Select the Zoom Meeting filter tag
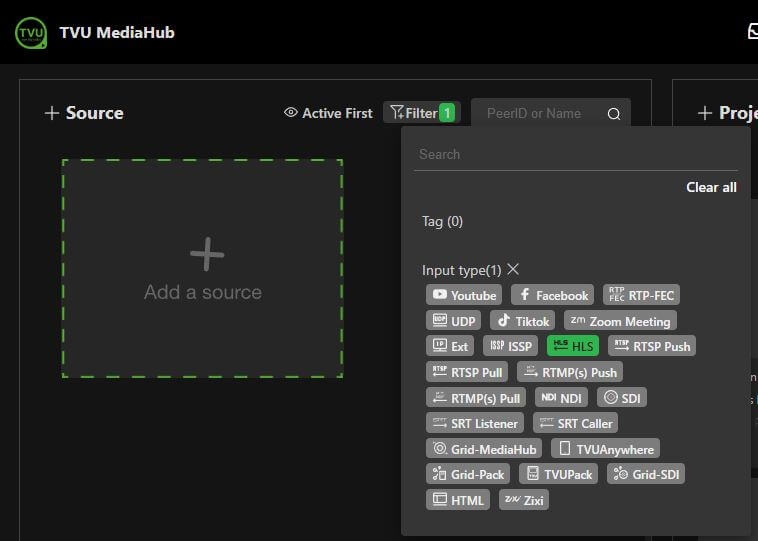Screen dimensions: 758x541 coord(620,321)
